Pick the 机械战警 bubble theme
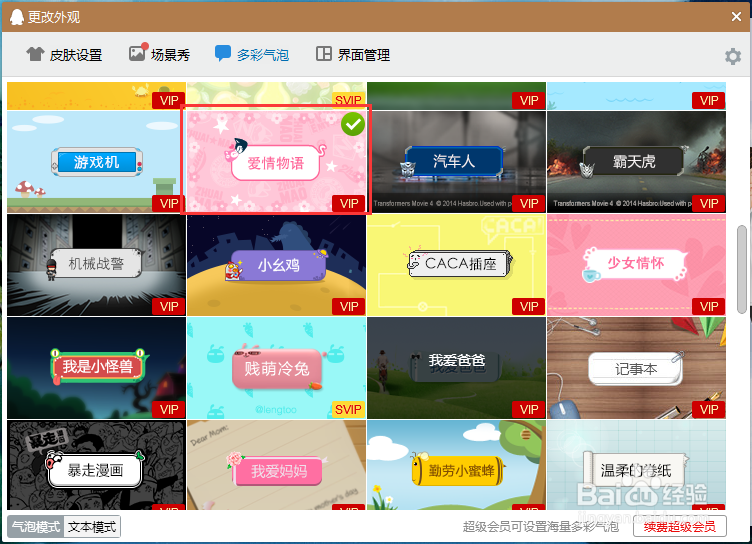Viewport: 752px width, 544px height. [x=96, y=265]
